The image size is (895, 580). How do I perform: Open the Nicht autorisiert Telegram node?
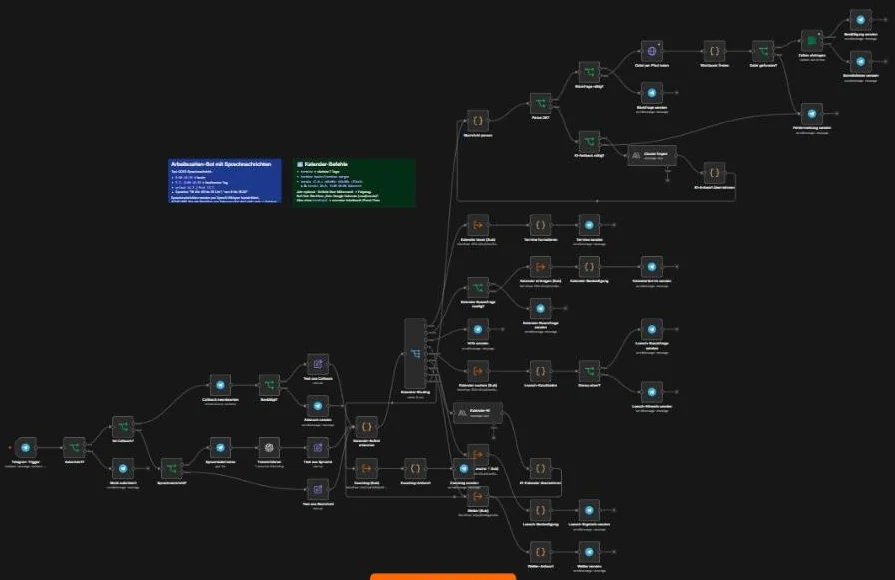click(123, 468)
